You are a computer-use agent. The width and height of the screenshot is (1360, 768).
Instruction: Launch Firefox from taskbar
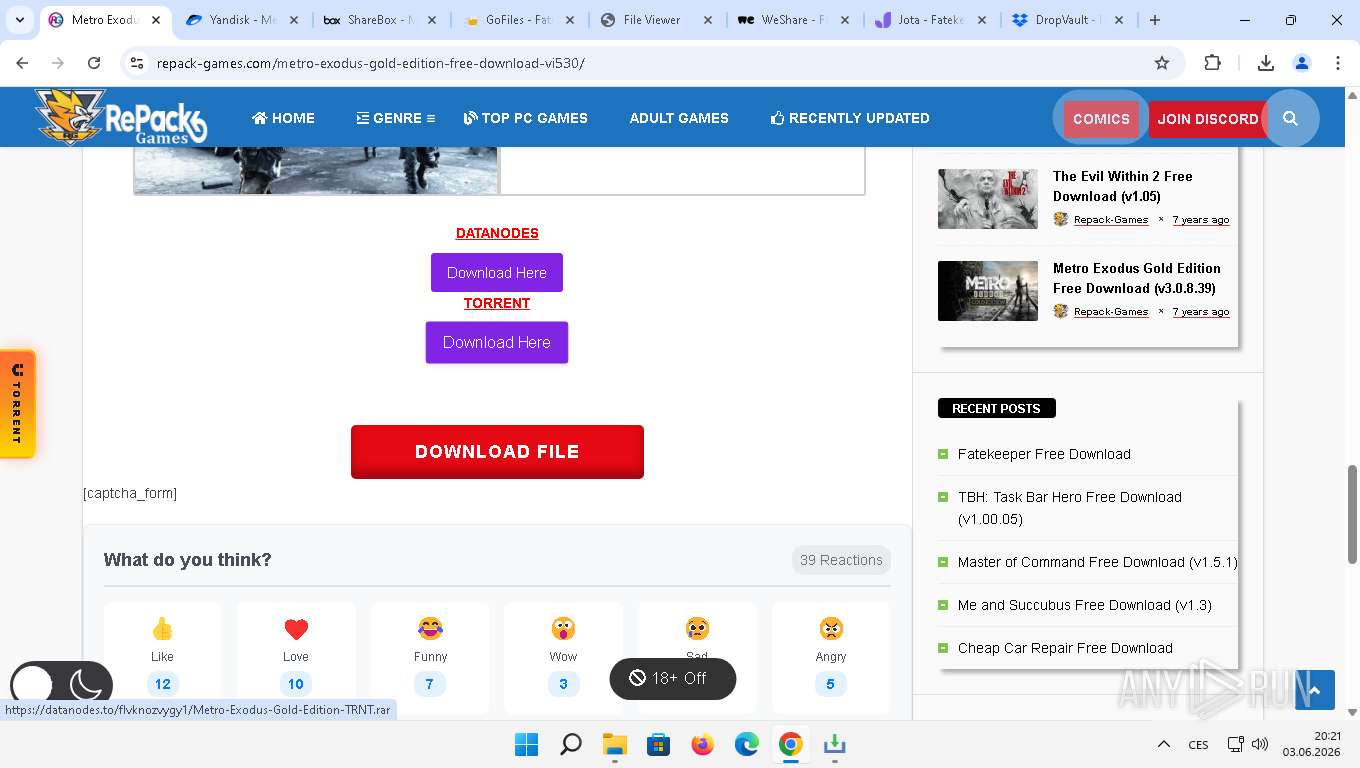tap(703, 744)
